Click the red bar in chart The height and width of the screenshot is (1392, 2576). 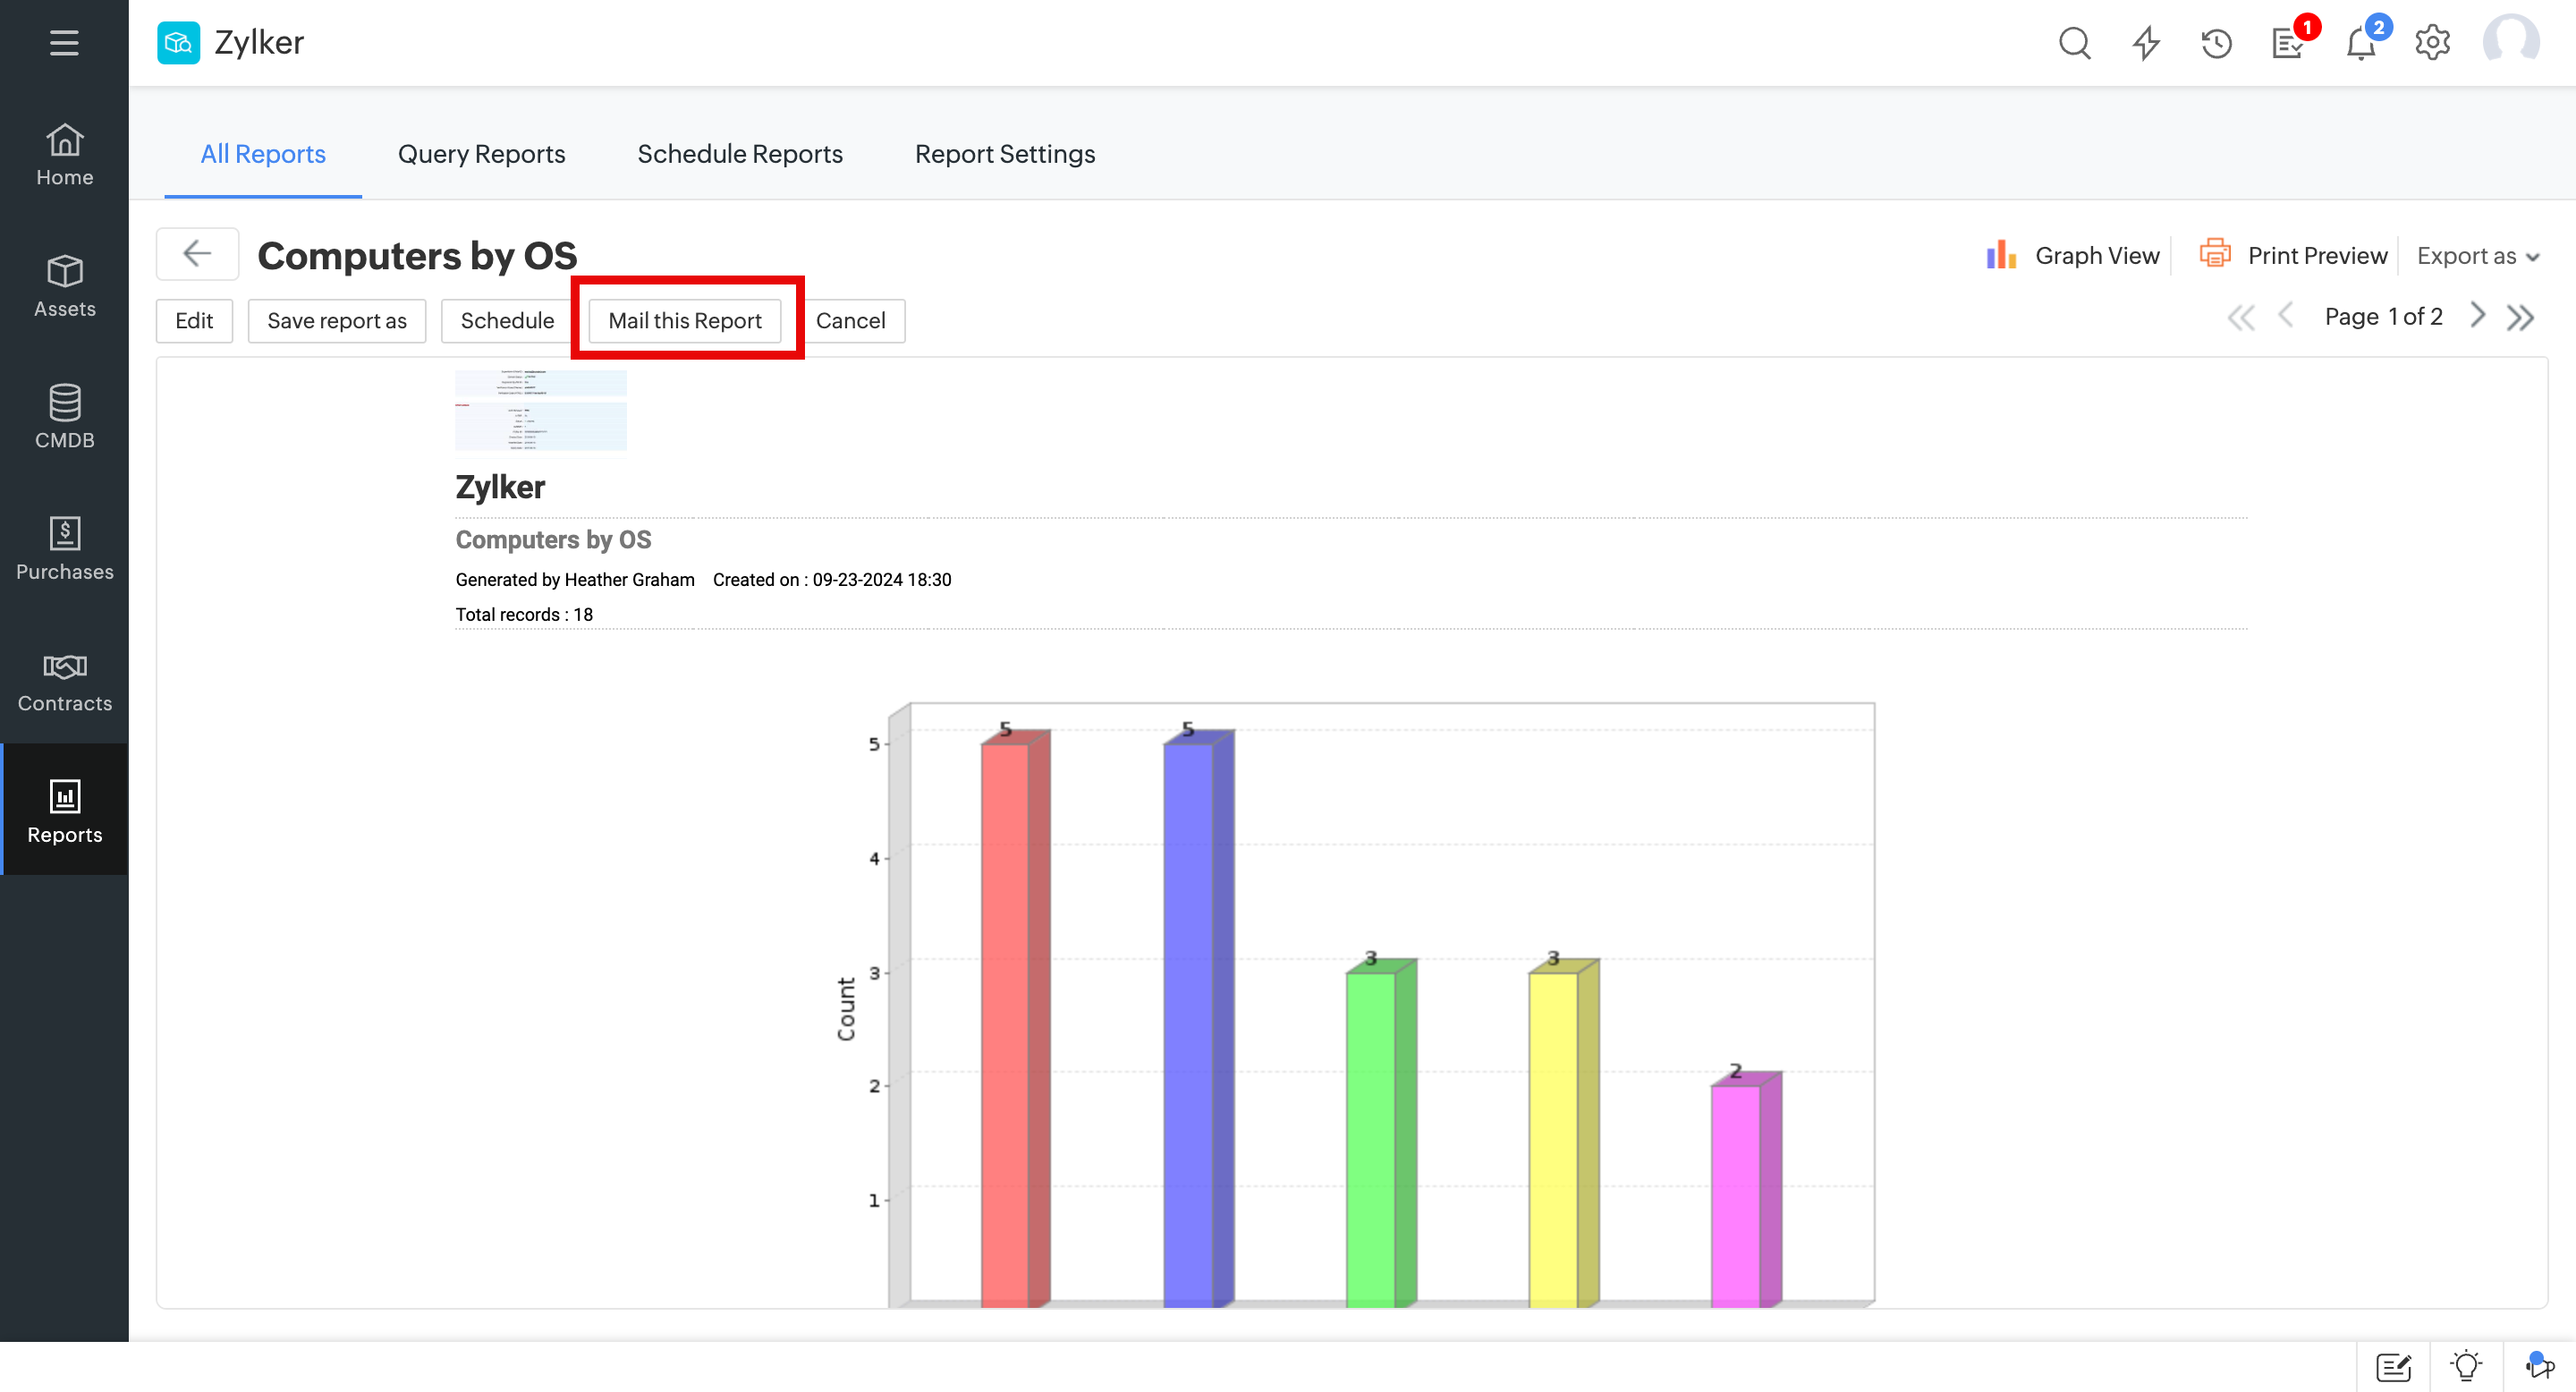point(1005,1020)
